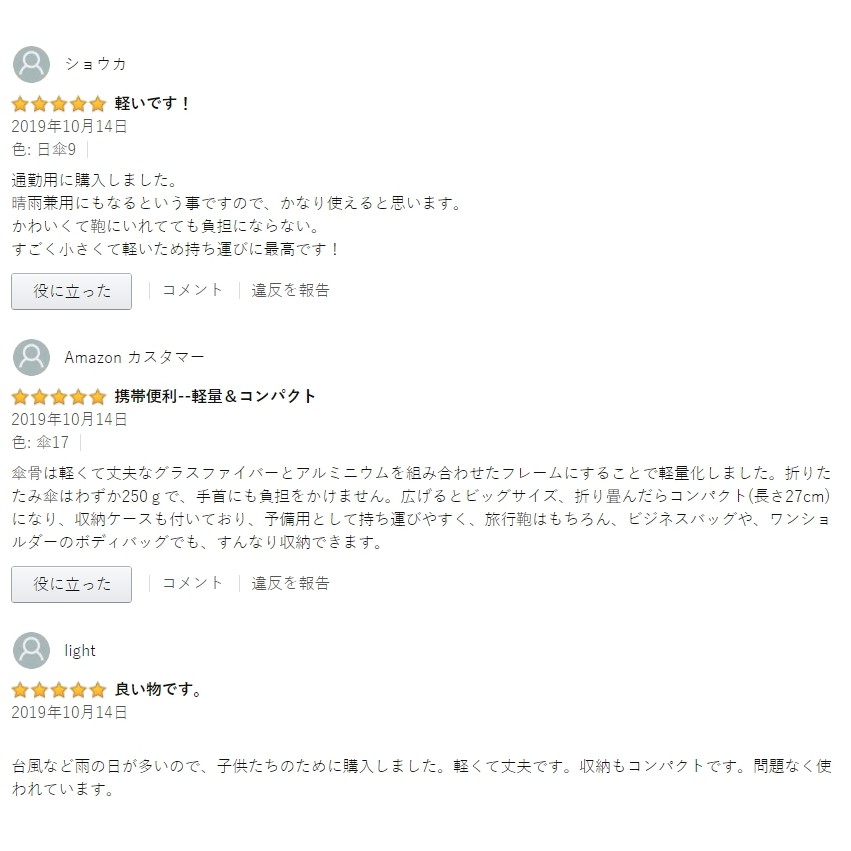The width and height of the screenshot is (851, 851).
Task: Open コメント link under ショウカ's review
Action: click(192, 290)
